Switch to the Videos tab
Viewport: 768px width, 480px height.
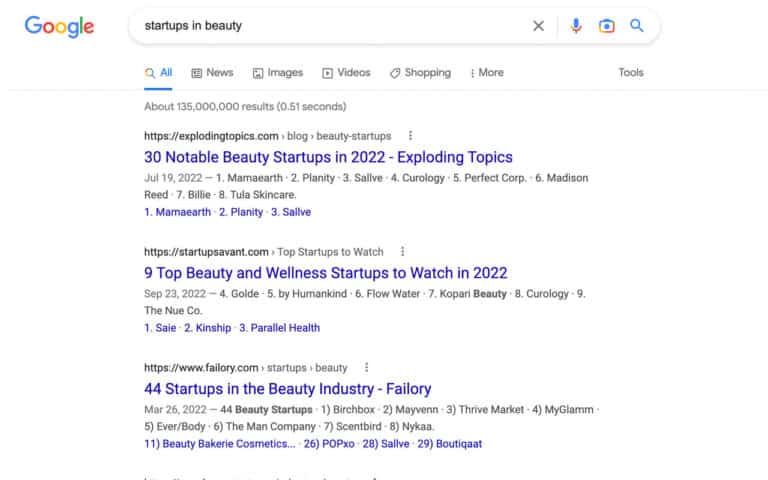tap(346, 73)
